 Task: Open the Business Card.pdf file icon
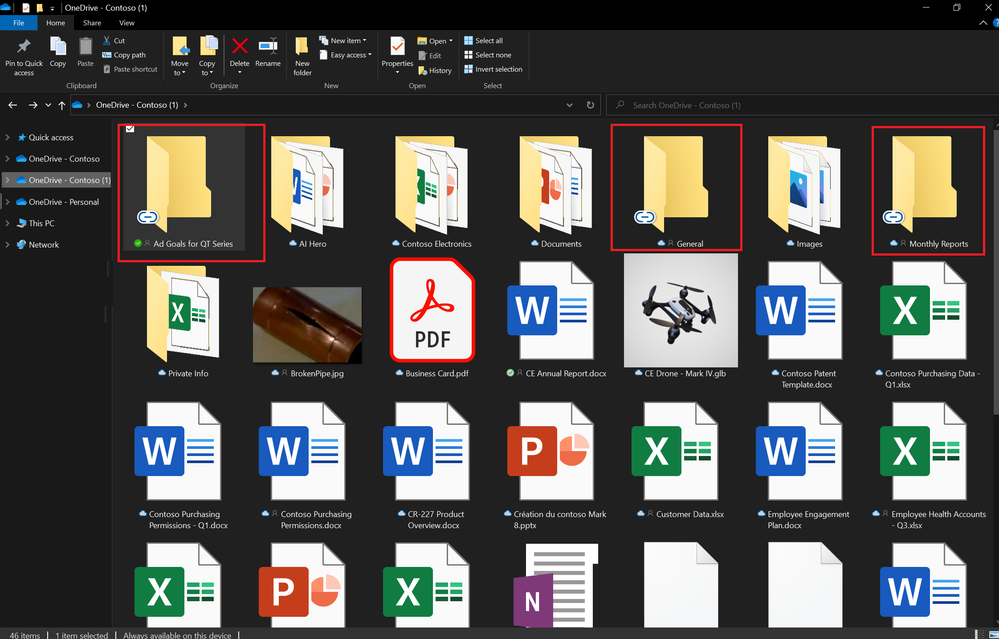tap(432, 309)
